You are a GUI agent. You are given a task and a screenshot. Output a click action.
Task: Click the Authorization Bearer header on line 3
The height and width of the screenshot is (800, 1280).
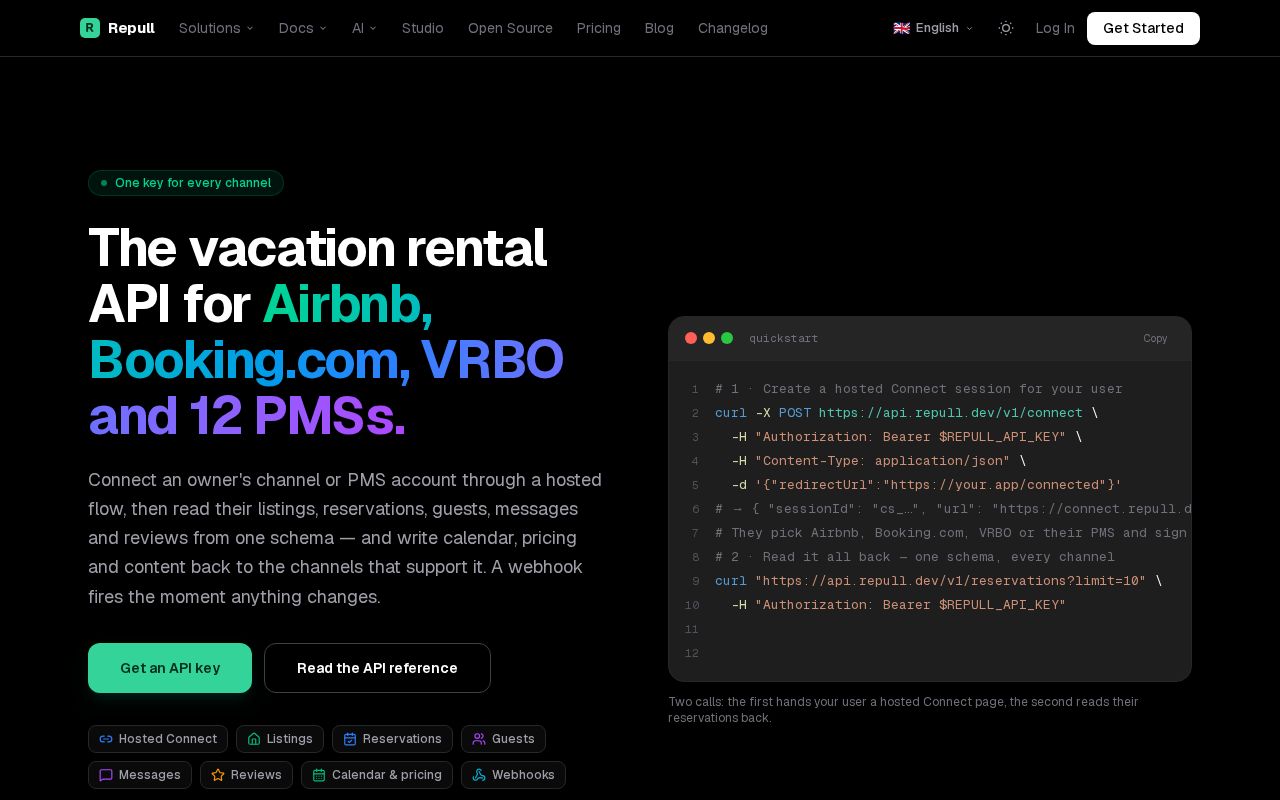[906, 437]
